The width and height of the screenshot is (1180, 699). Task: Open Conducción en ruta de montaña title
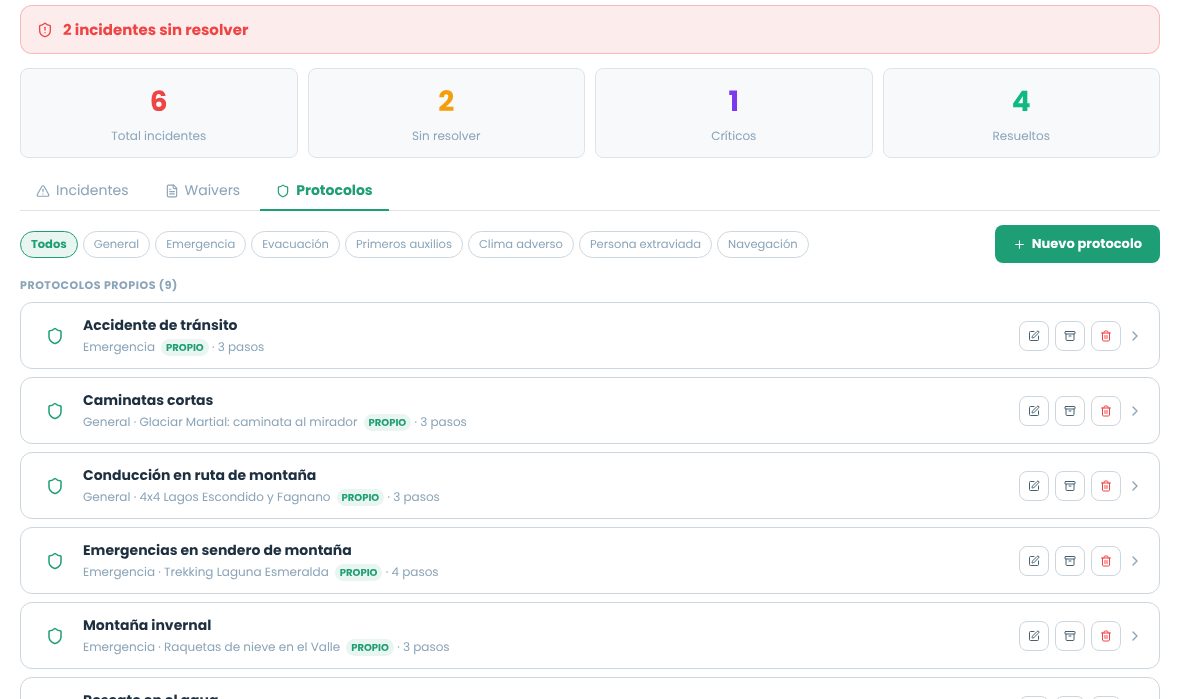tap(199, 475)
